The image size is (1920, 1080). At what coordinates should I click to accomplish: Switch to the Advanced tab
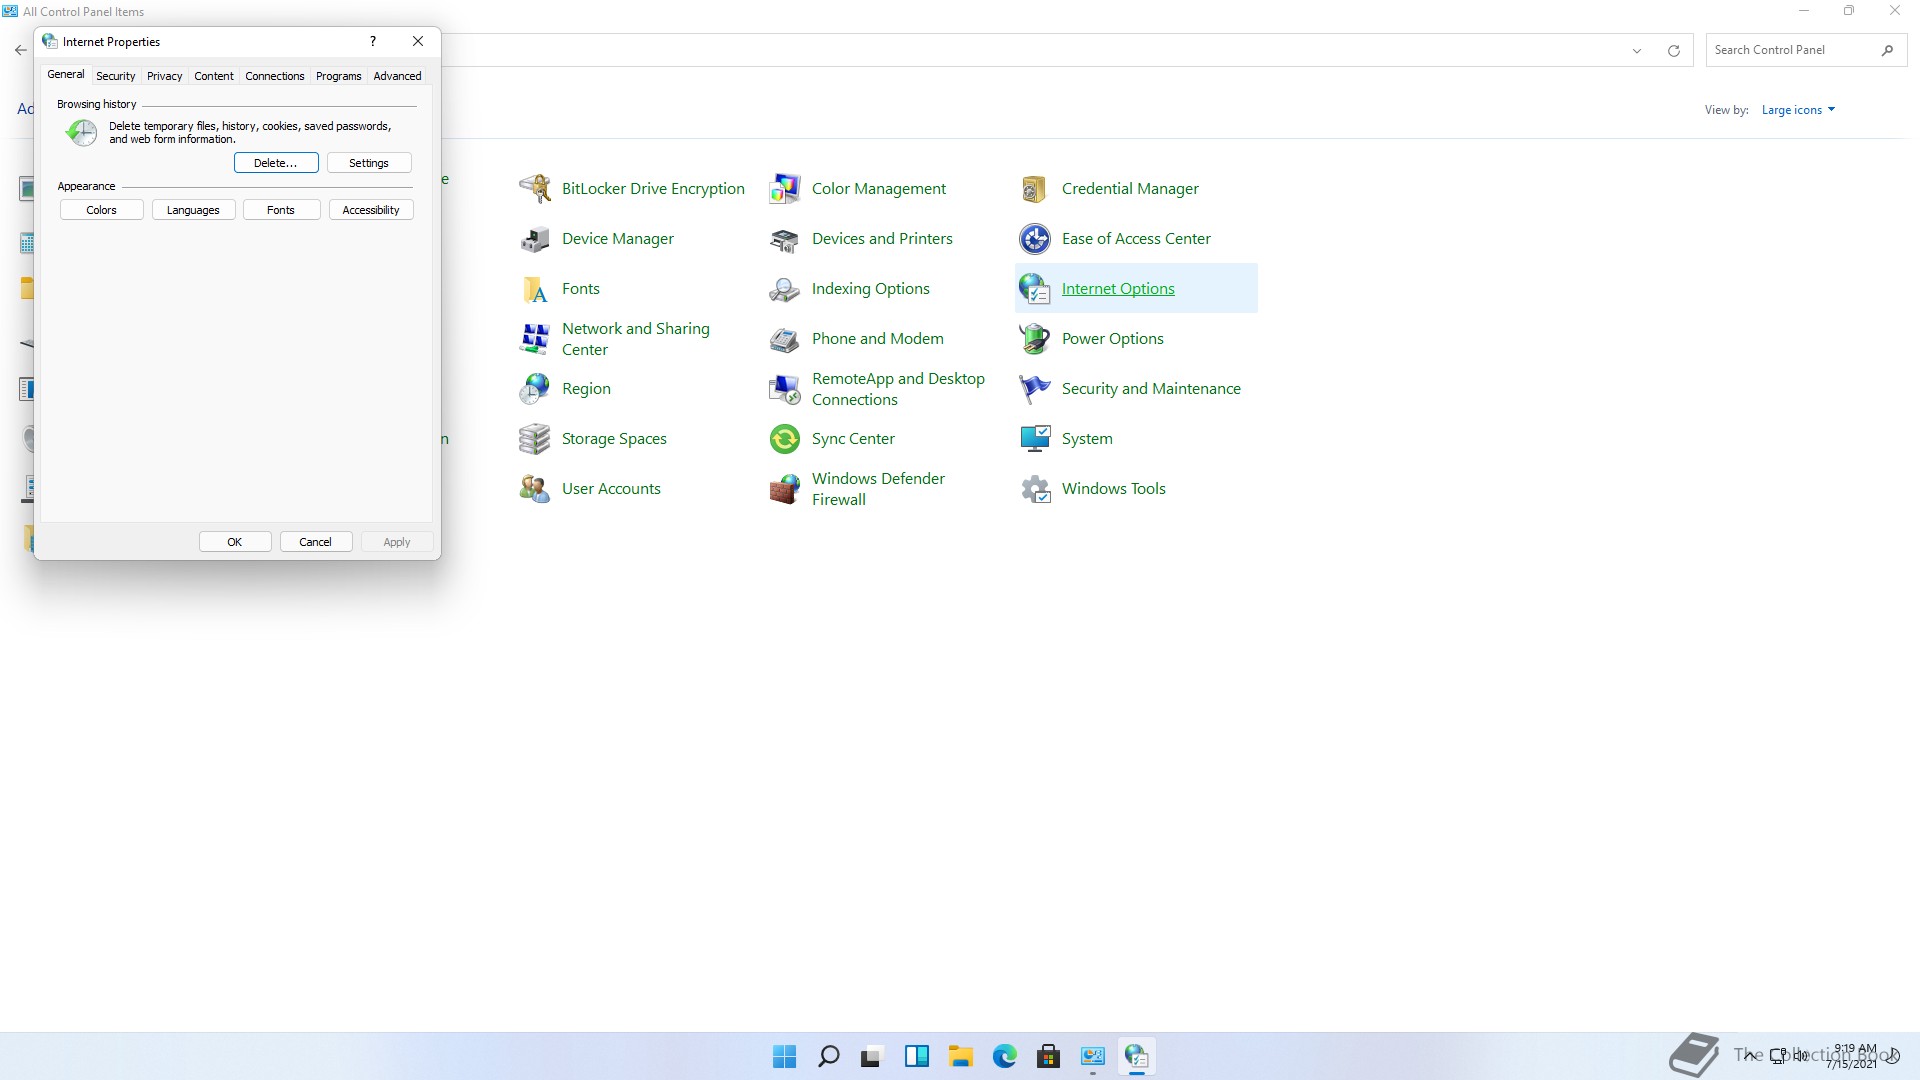(398, 76)
